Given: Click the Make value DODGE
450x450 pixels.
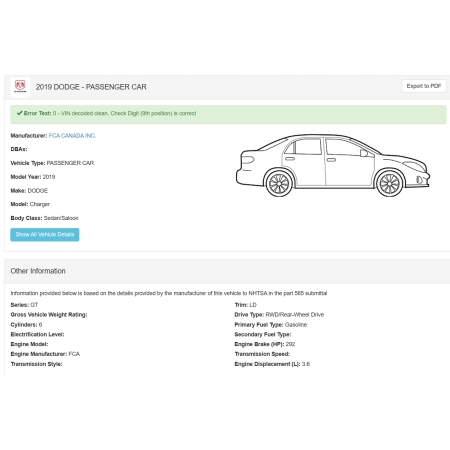Looking at the screenshot, I should tap(38, 191).
